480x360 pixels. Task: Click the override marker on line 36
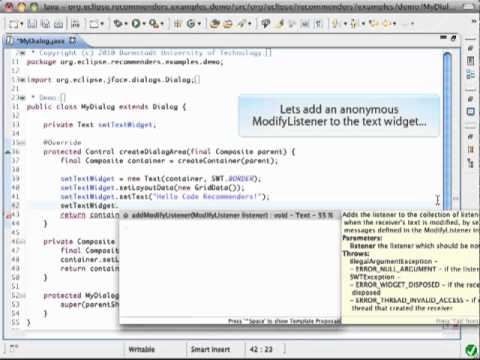(x=8, y=152)
